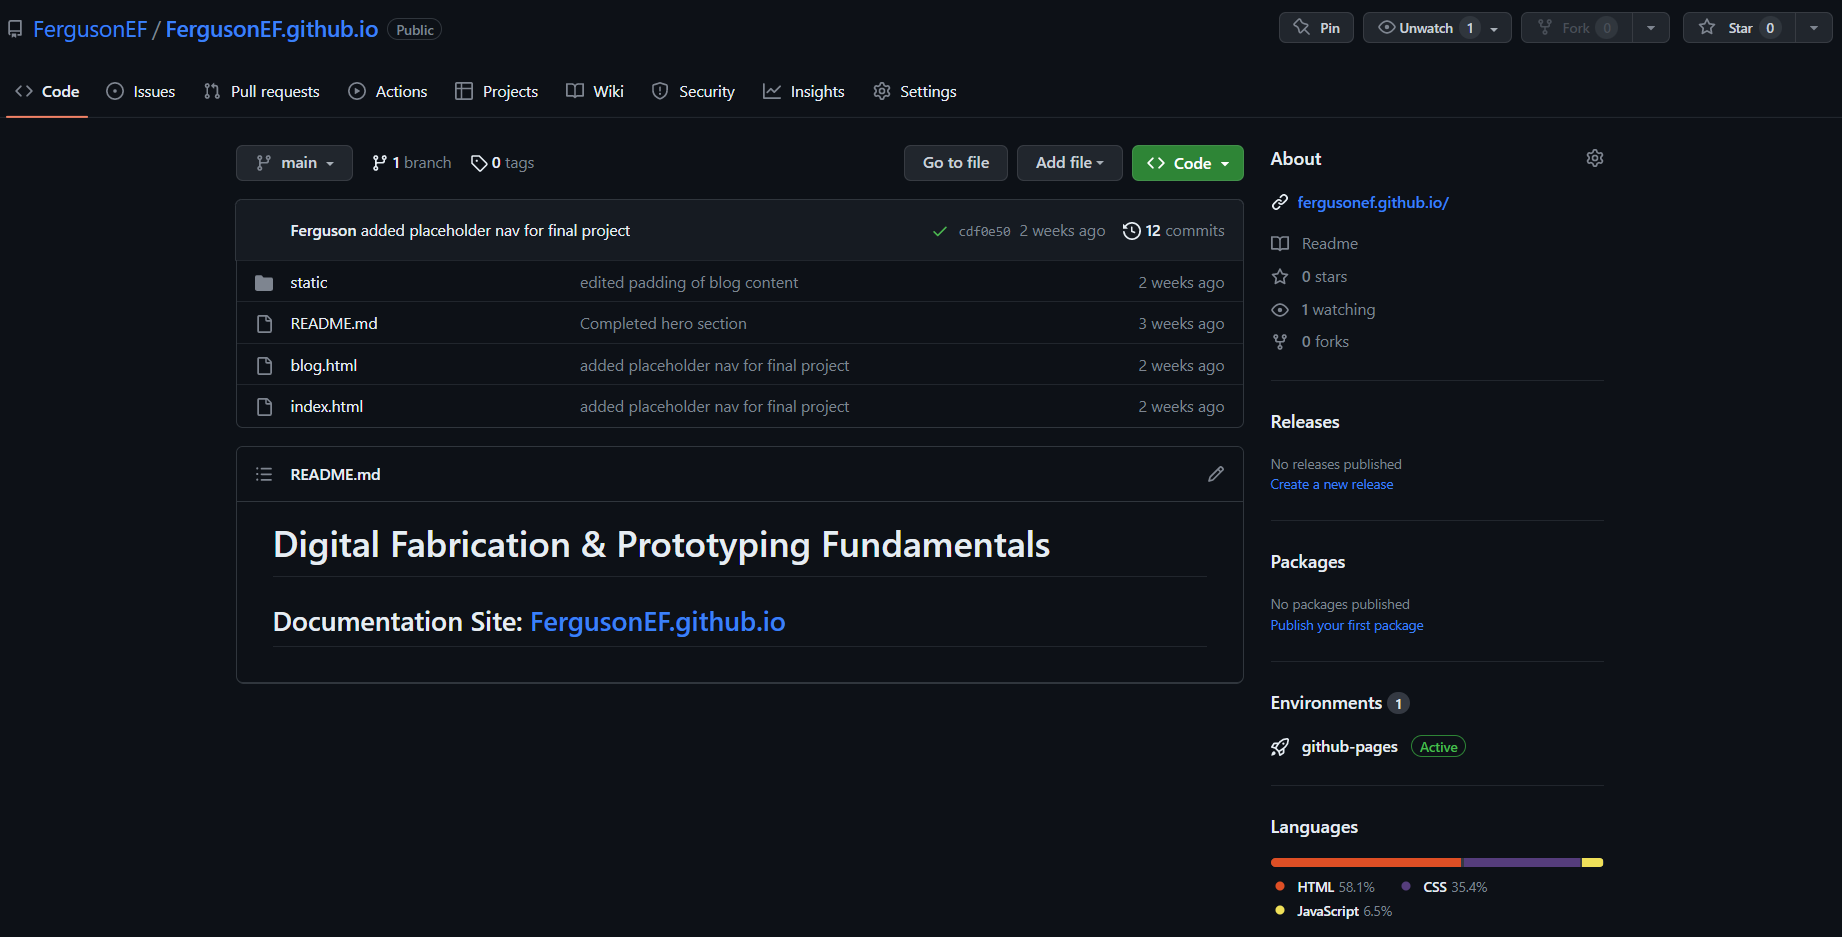Click Create a new release
1842x937 pixels.
[1332, 485]
